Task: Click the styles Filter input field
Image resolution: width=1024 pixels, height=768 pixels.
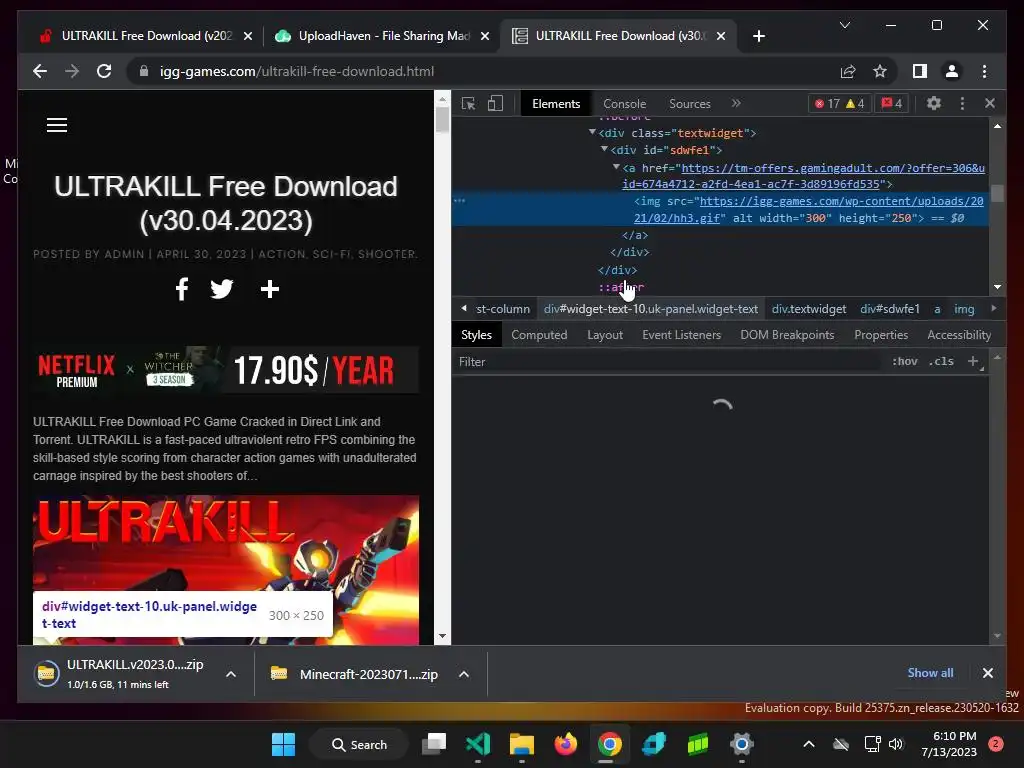Action: (x=666, y=362)
